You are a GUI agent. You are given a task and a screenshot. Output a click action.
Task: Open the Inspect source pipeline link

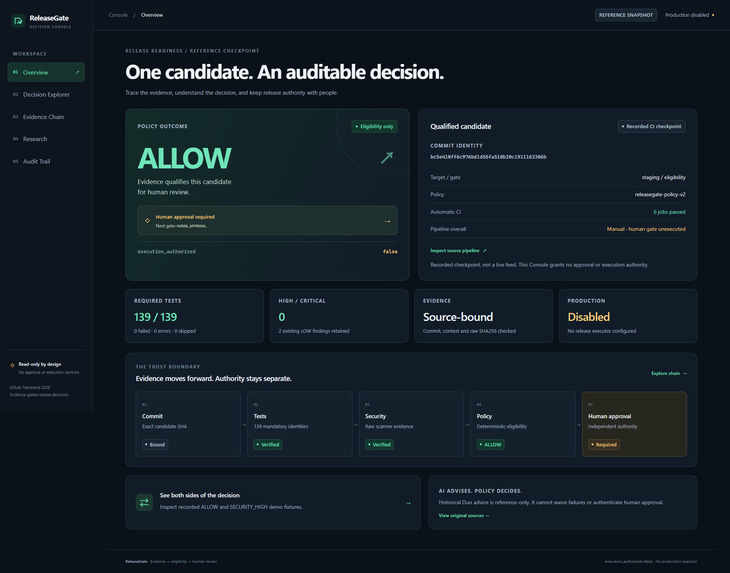458,250
